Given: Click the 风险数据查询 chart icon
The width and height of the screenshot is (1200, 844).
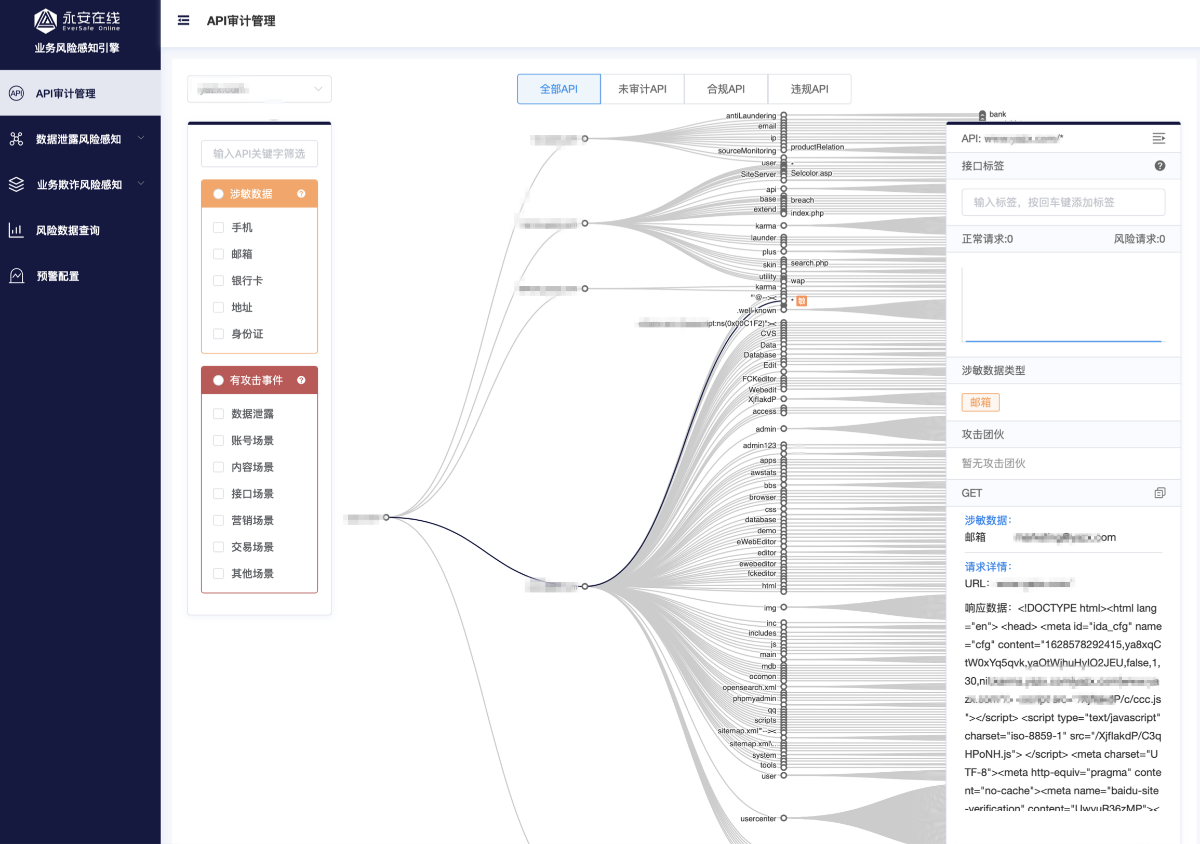Looking at the screenshot, I should click(x=16, y=230).
